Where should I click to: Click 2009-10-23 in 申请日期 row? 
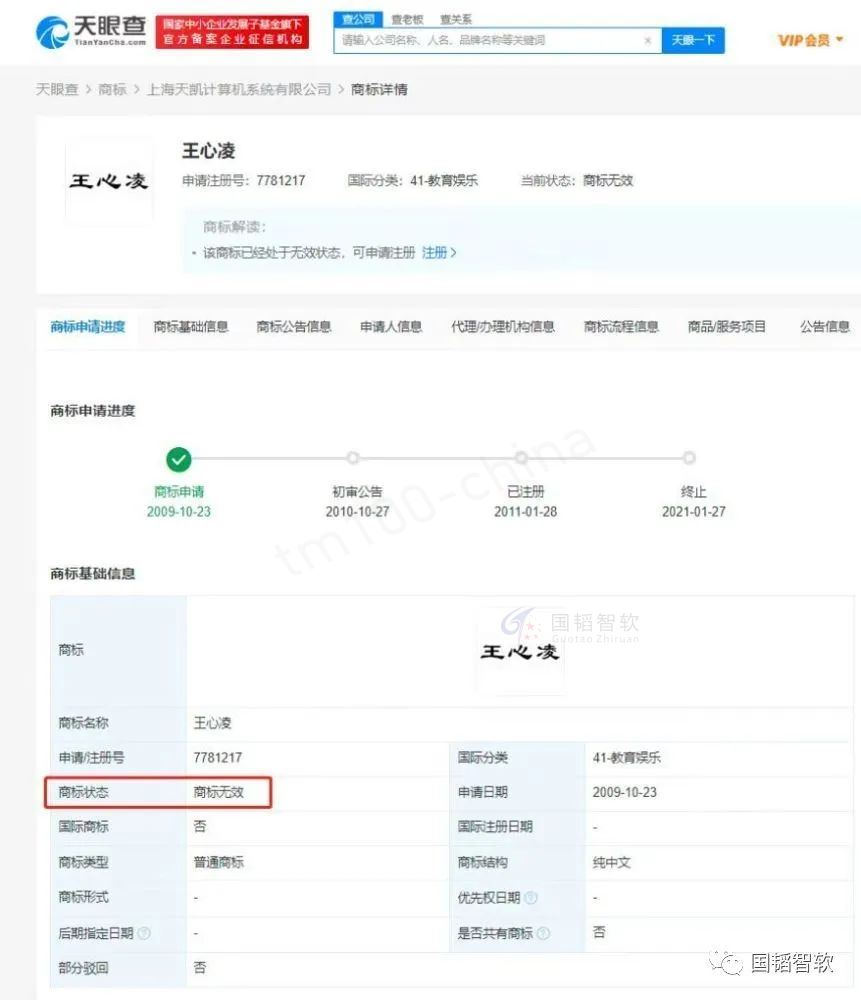point(624,792)
